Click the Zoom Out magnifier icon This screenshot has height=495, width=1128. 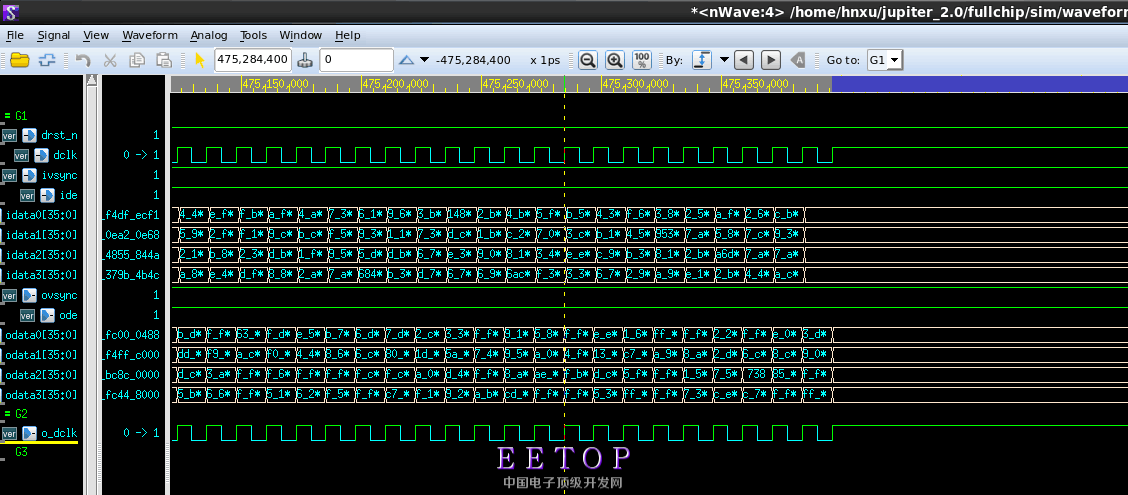point(588,60)
